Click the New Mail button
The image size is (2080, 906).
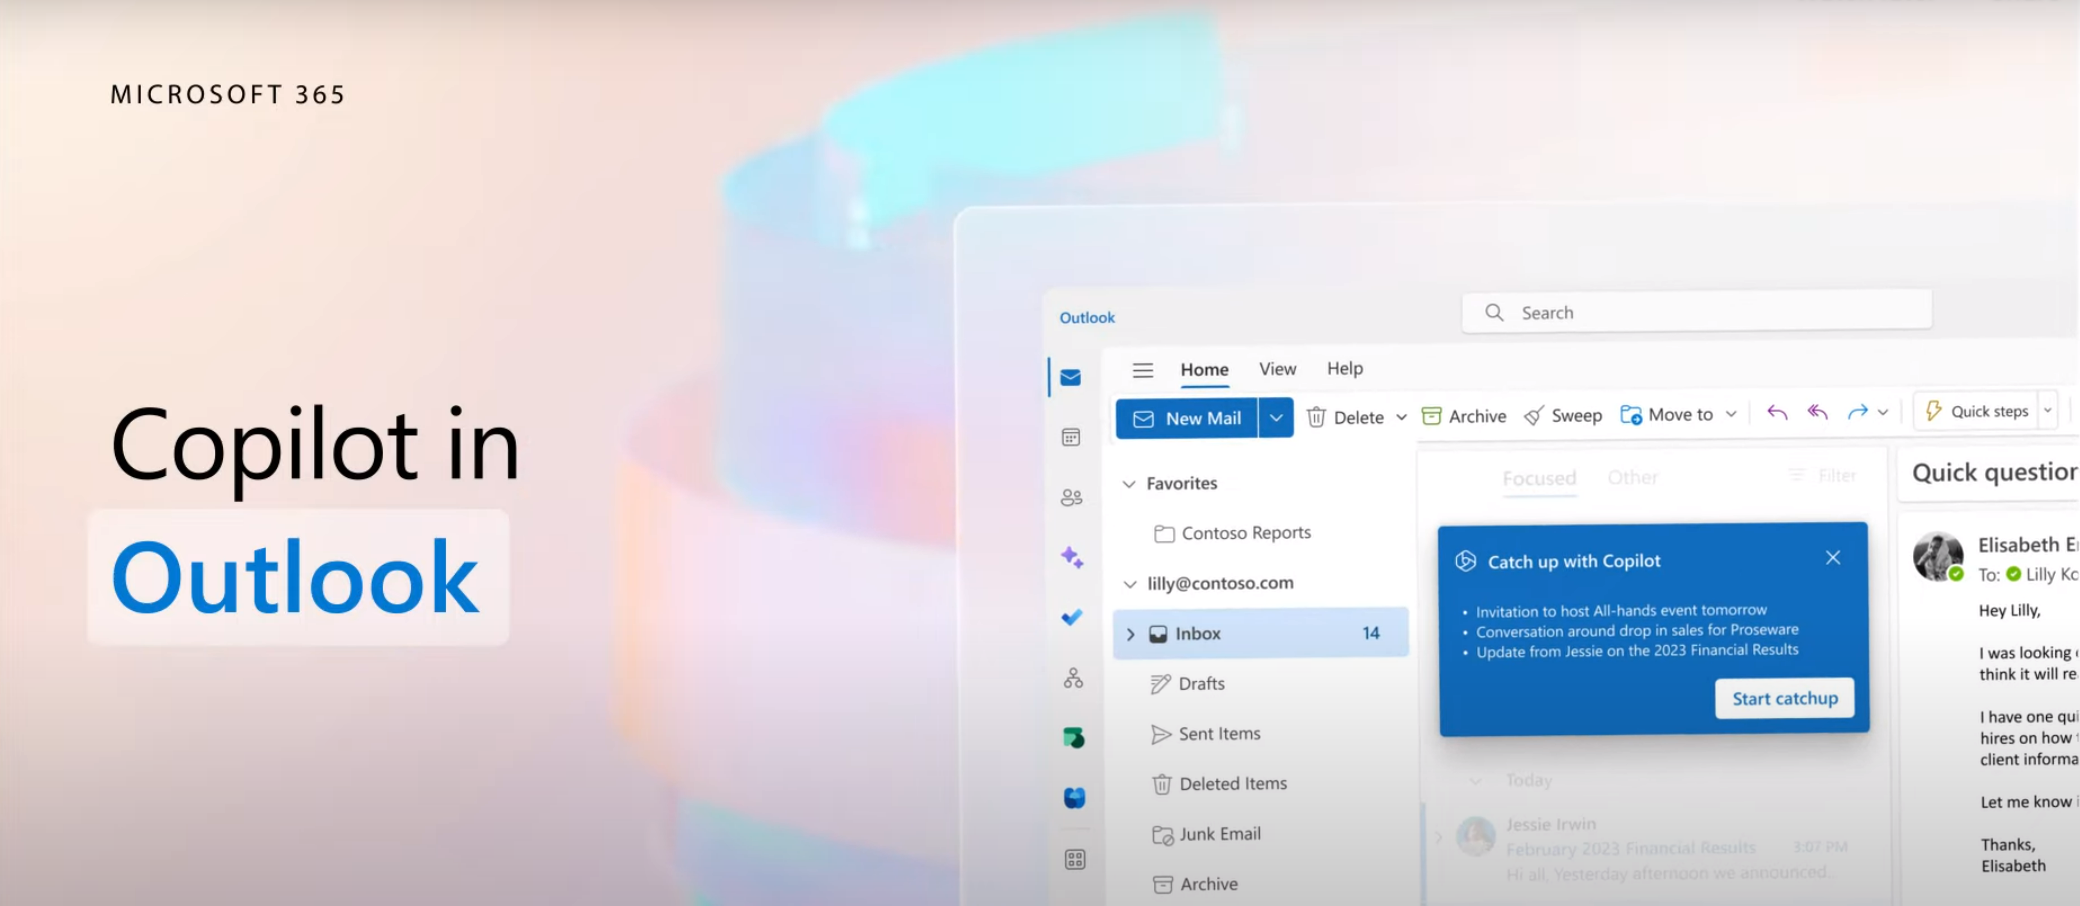pyautogui.click(x=1187, y=418)
